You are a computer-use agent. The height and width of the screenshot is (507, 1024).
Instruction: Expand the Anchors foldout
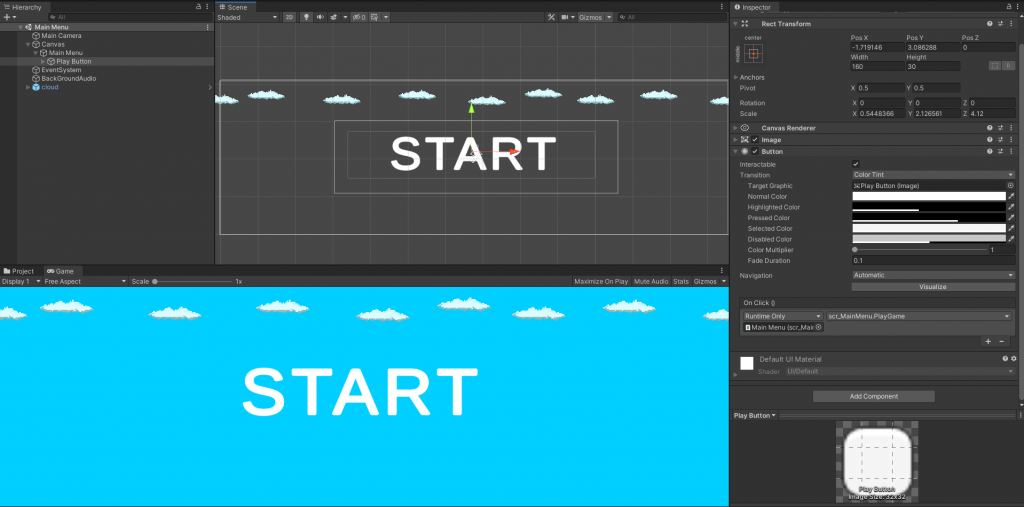[x=737, y=77]
